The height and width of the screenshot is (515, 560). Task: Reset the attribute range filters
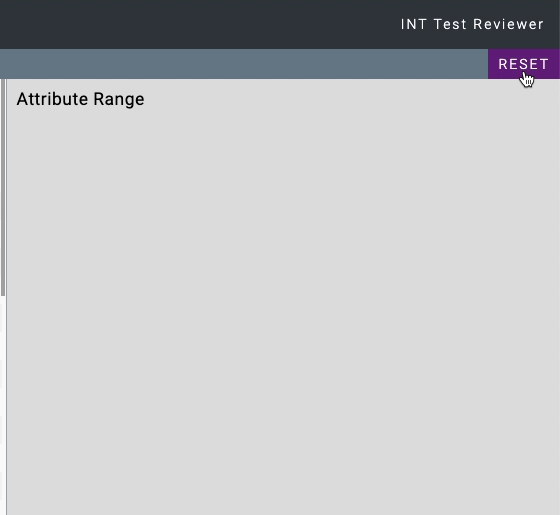(x=524, y=64)
